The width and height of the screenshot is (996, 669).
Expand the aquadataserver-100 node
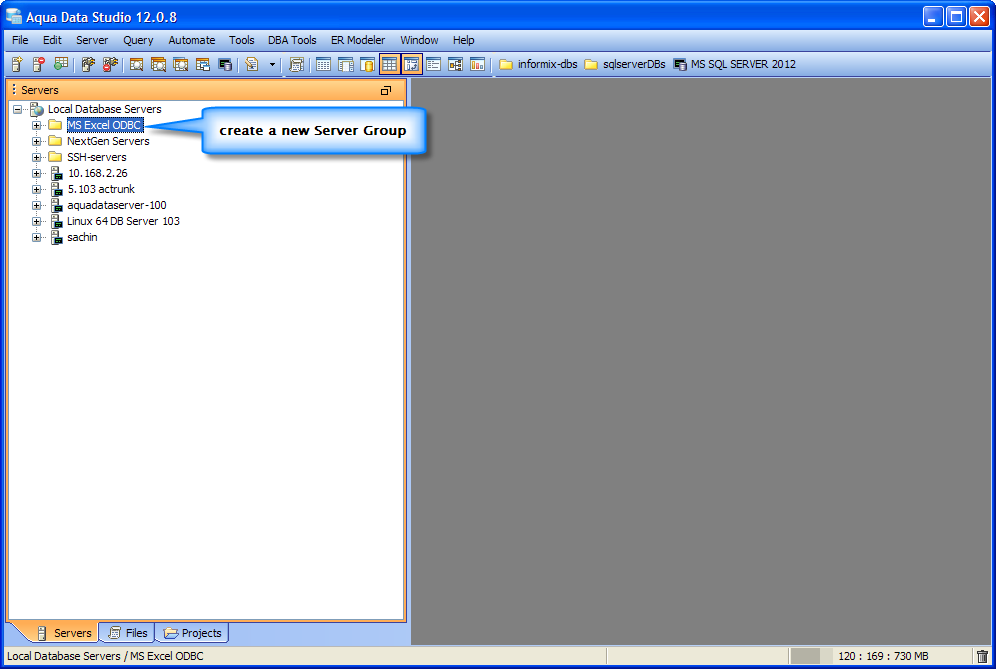pos(37,205)
